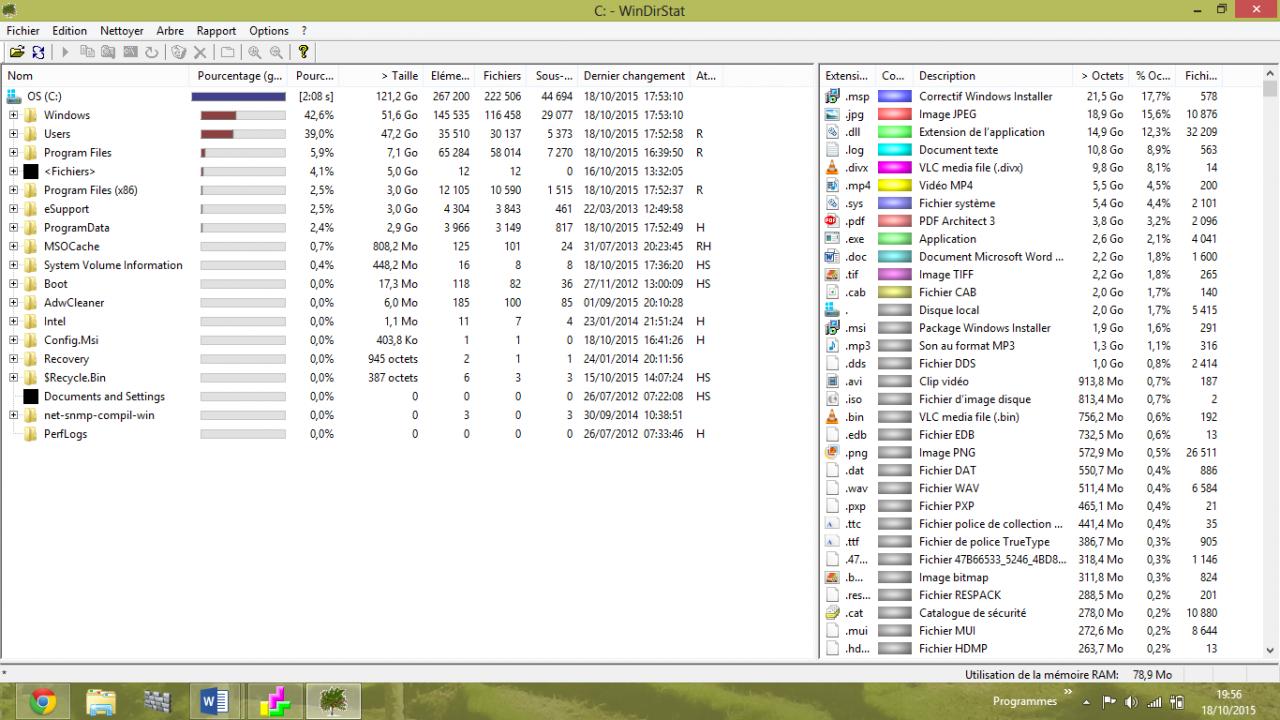Viewport: 1280px width, 720px height.
Task: Click the blue .msp color swatch
Action: coord(894,96)
